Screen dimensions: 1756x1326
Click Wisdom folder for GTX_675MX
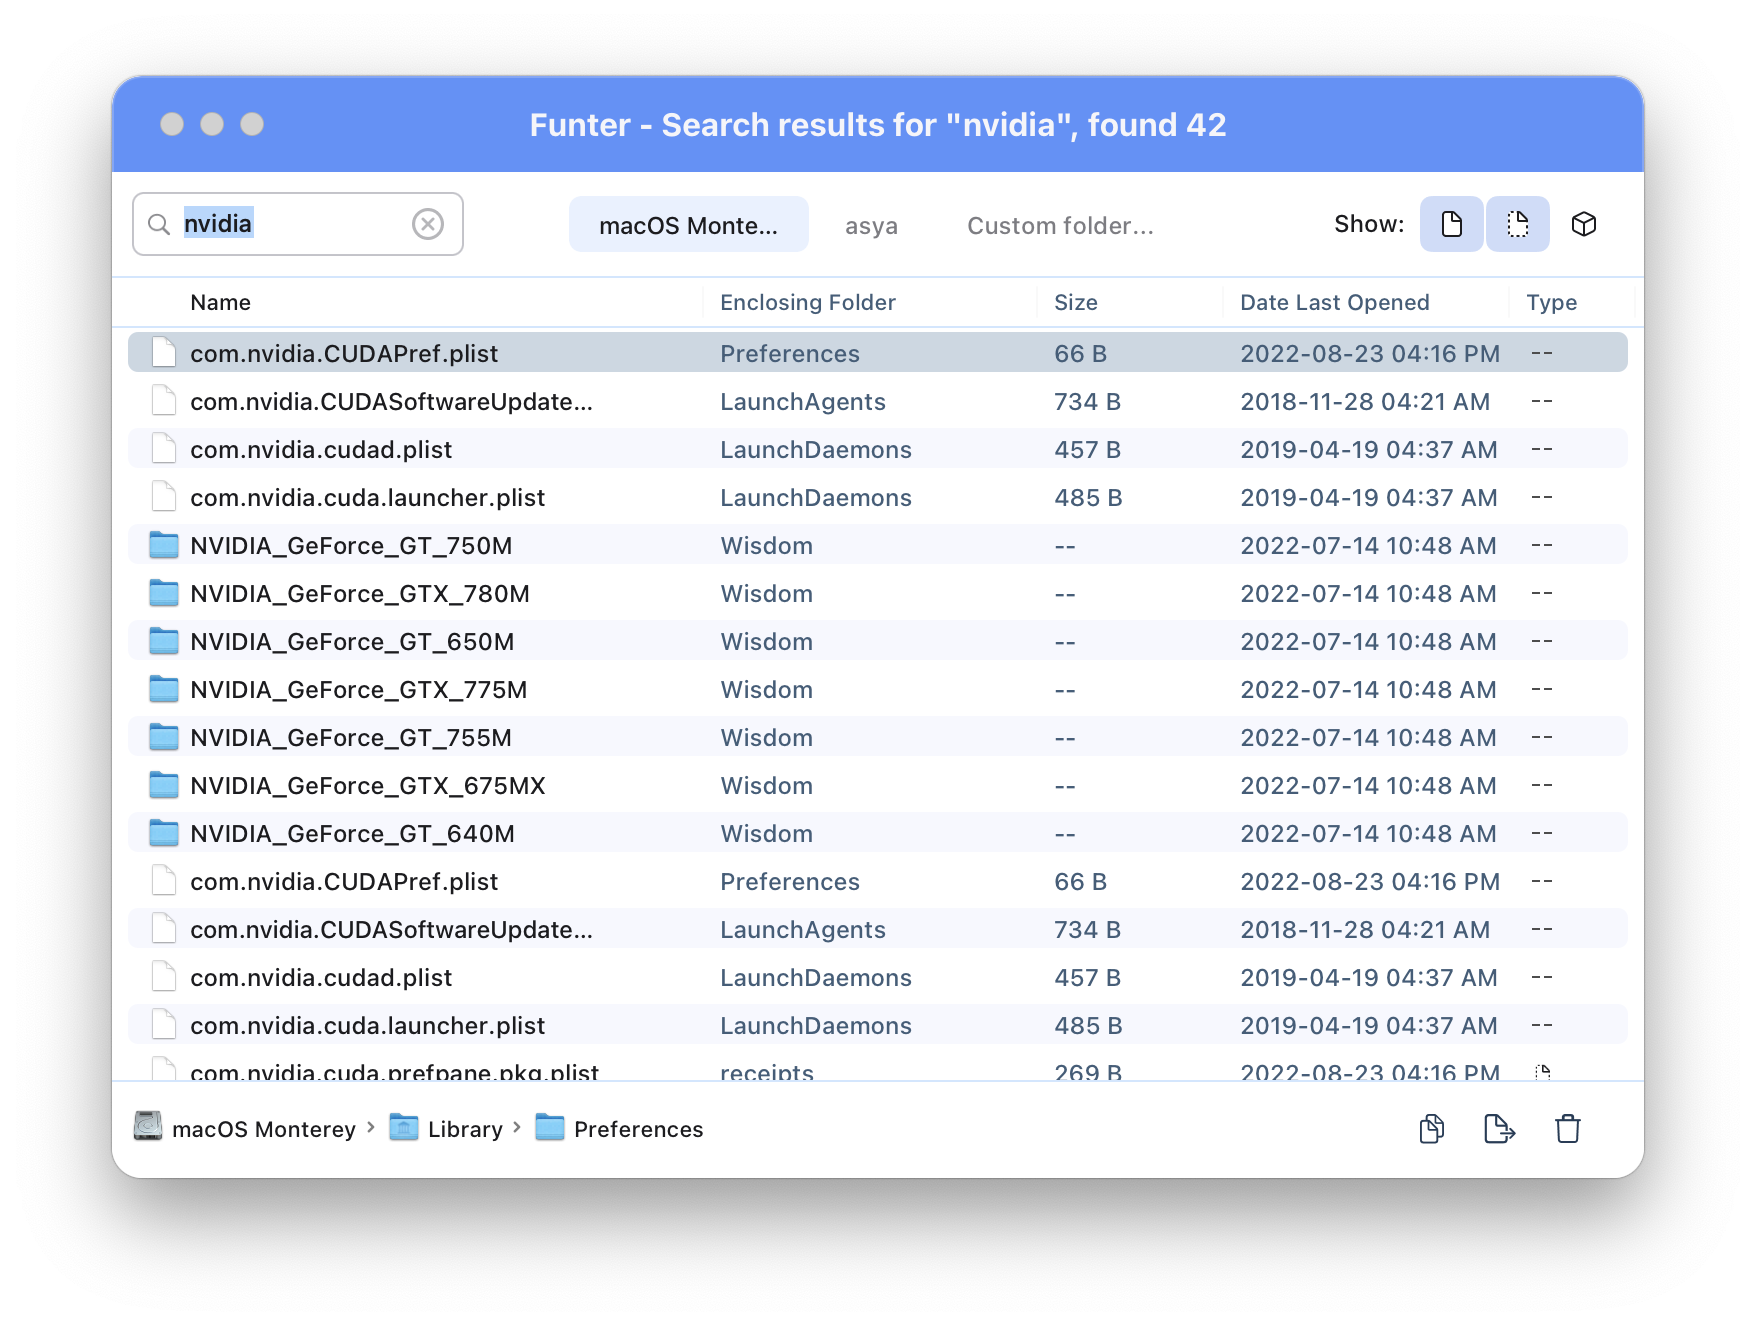tap(766, 785)
